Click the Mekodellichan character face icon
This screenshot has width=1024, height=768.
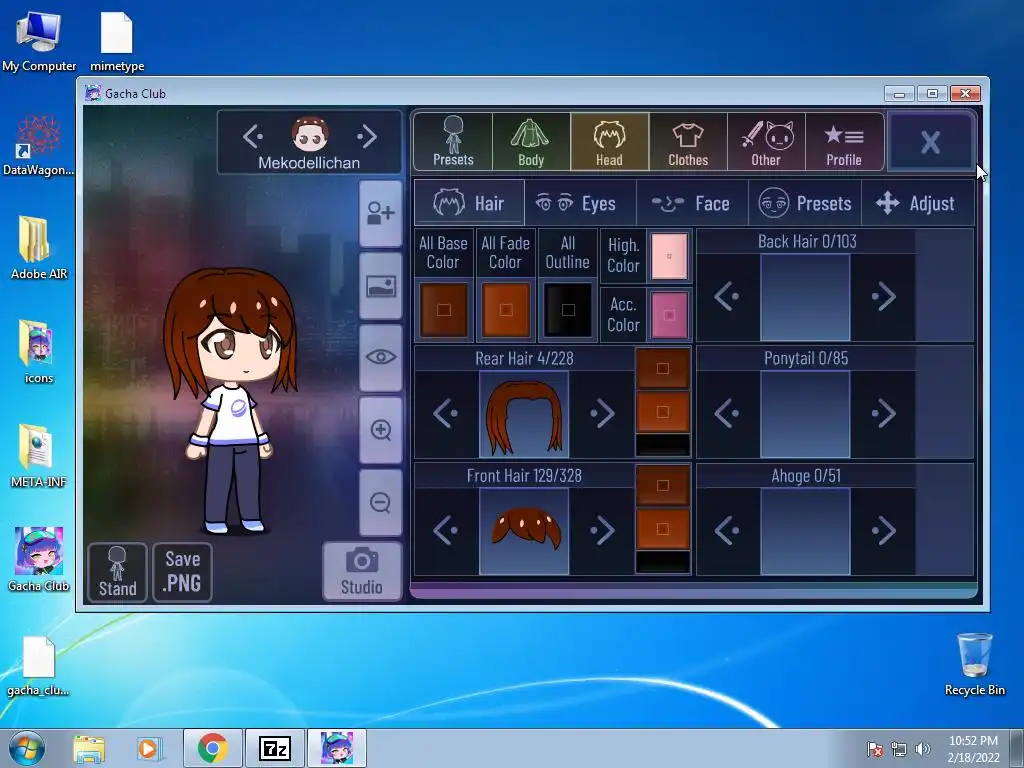(310, 134)
